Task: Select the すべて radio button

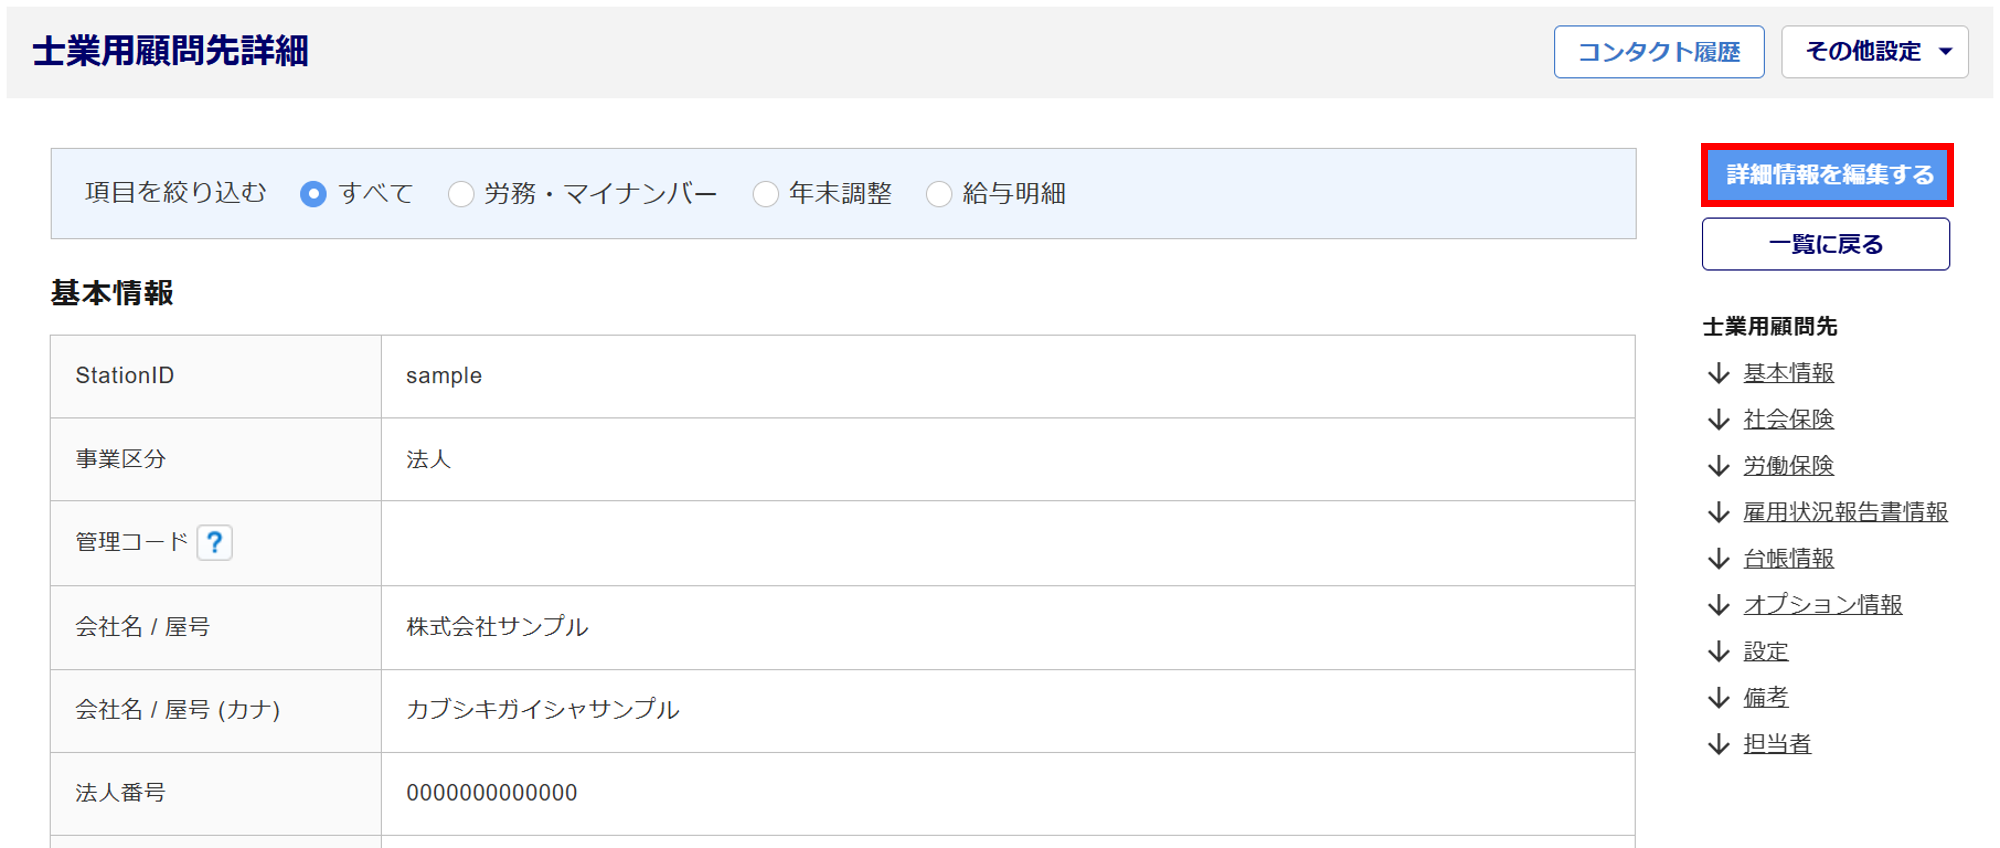Action: coord(313,194)
